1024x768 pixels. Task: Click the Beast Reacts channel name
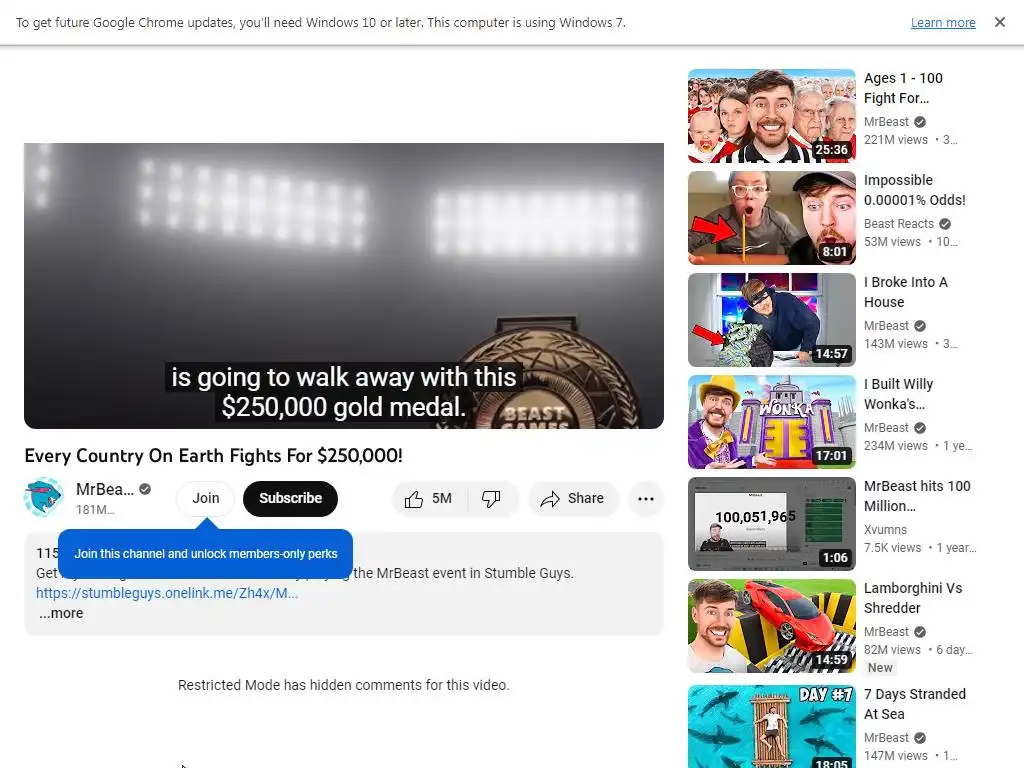tap(899, 223)
